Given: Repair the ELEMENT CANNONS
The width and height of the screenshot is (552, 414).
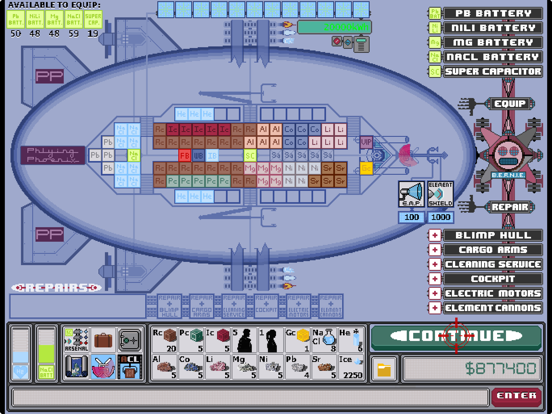Looking at the screenshot, I should pos(493,308).
